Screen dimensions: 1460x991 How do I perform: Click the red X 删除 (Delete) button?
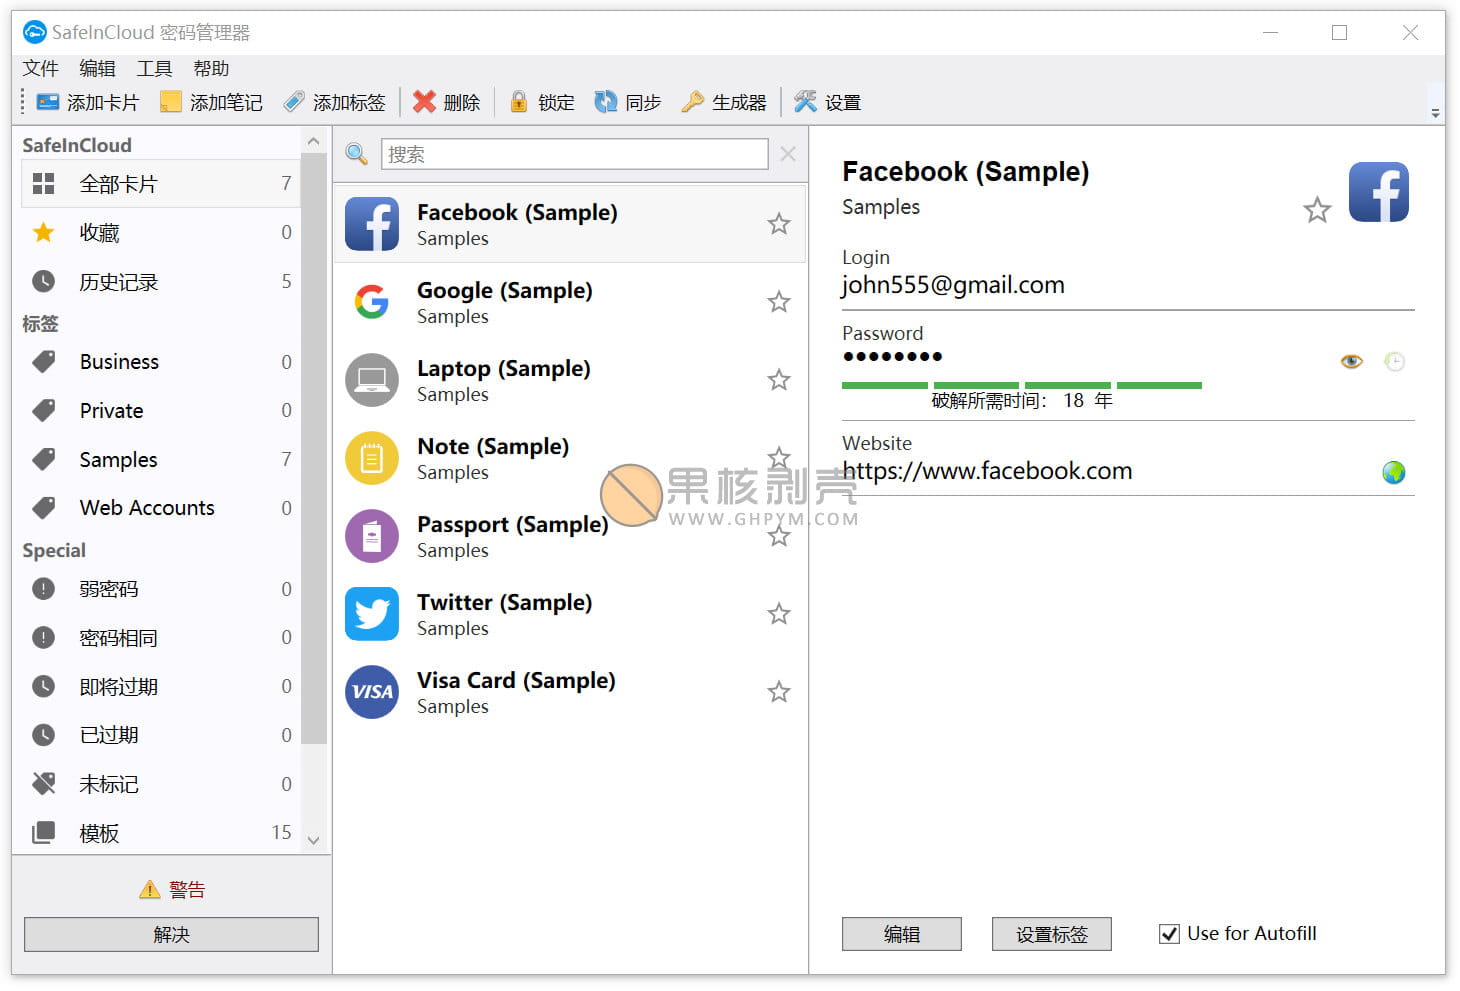pyautogui.click(x=446, y=102)
